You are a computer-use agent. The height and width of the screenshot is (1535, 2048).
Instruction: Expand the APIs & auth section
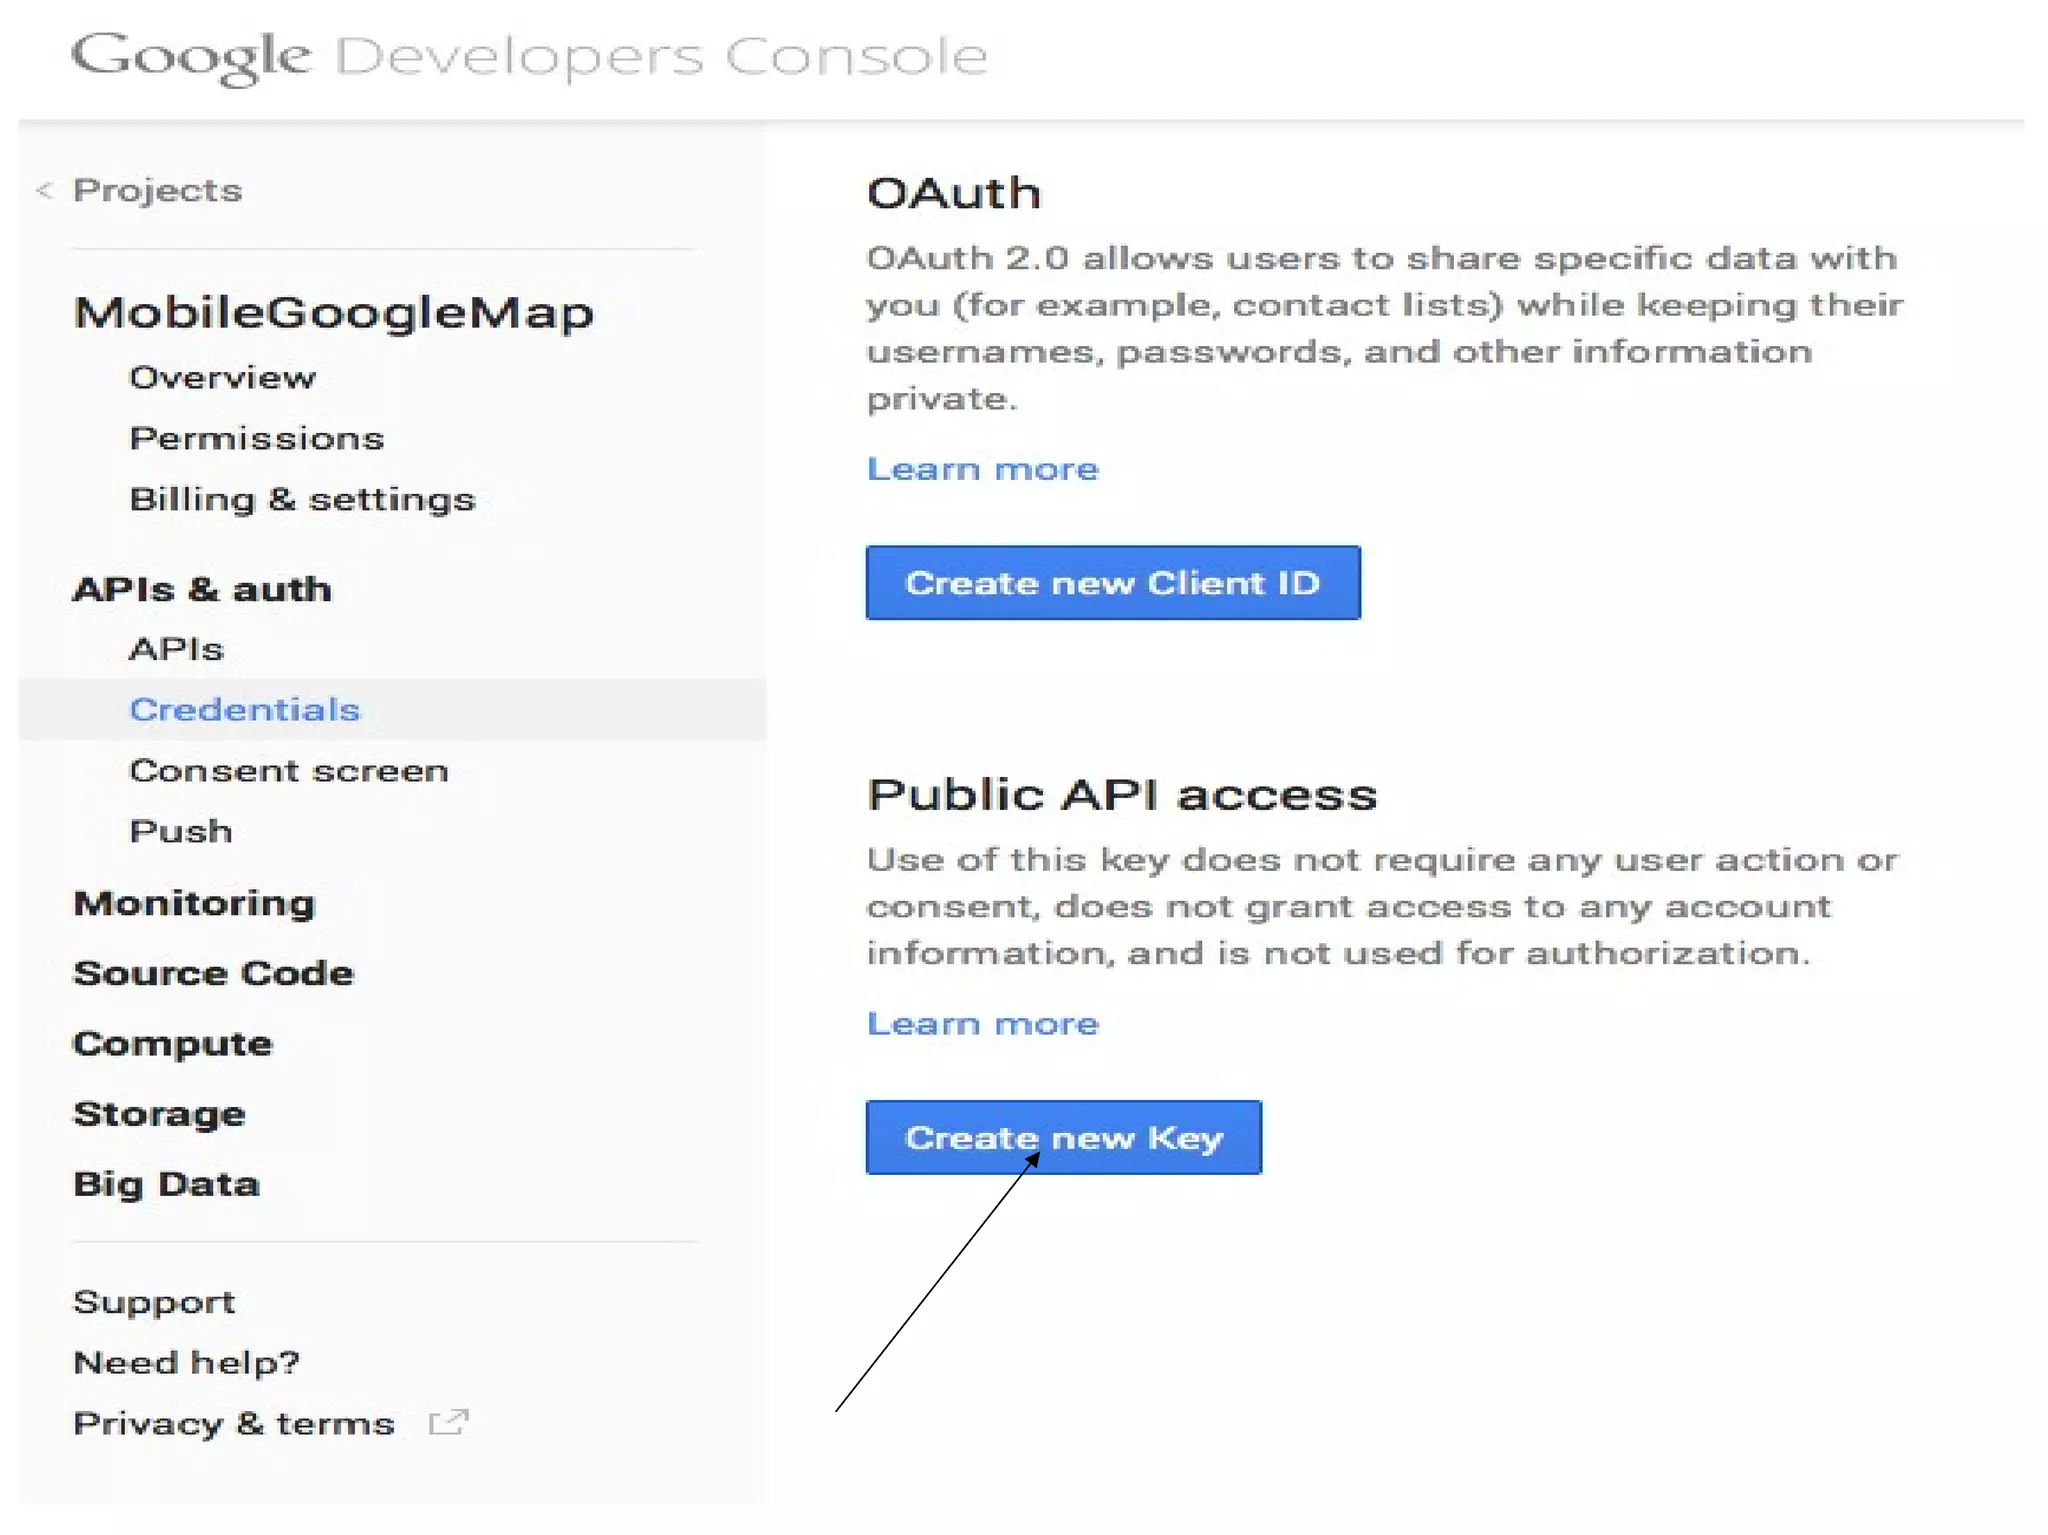202,589
